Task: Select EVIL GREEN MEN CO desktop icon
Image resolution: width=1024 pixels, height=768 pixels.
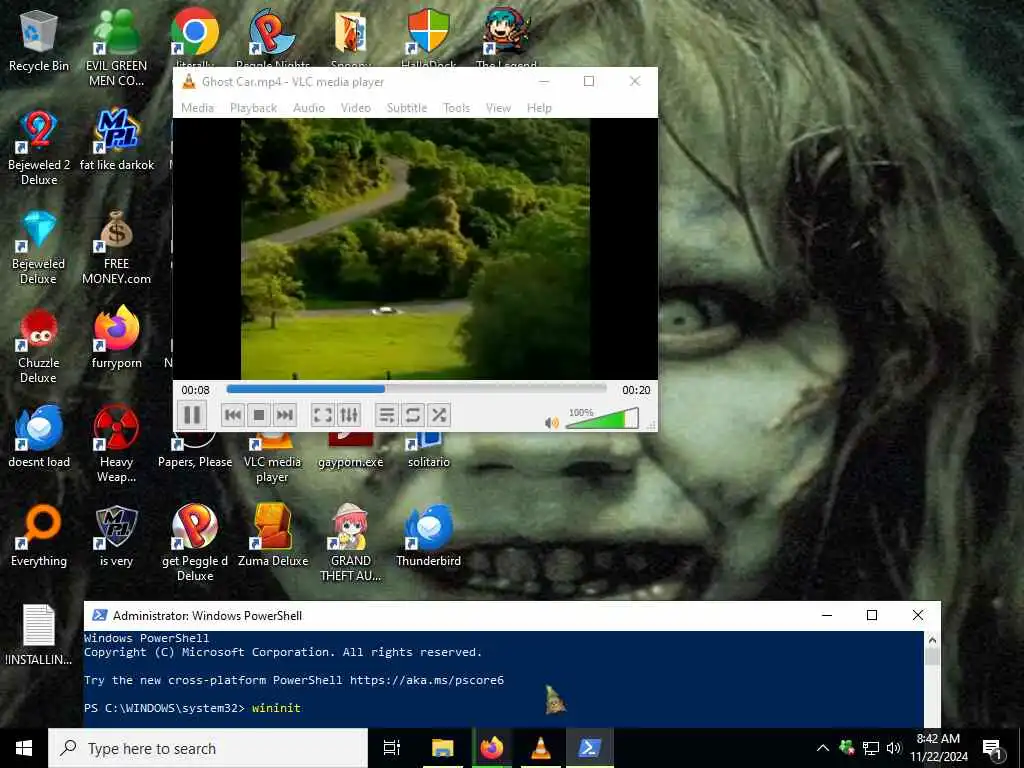Action: tap(116, 47)
